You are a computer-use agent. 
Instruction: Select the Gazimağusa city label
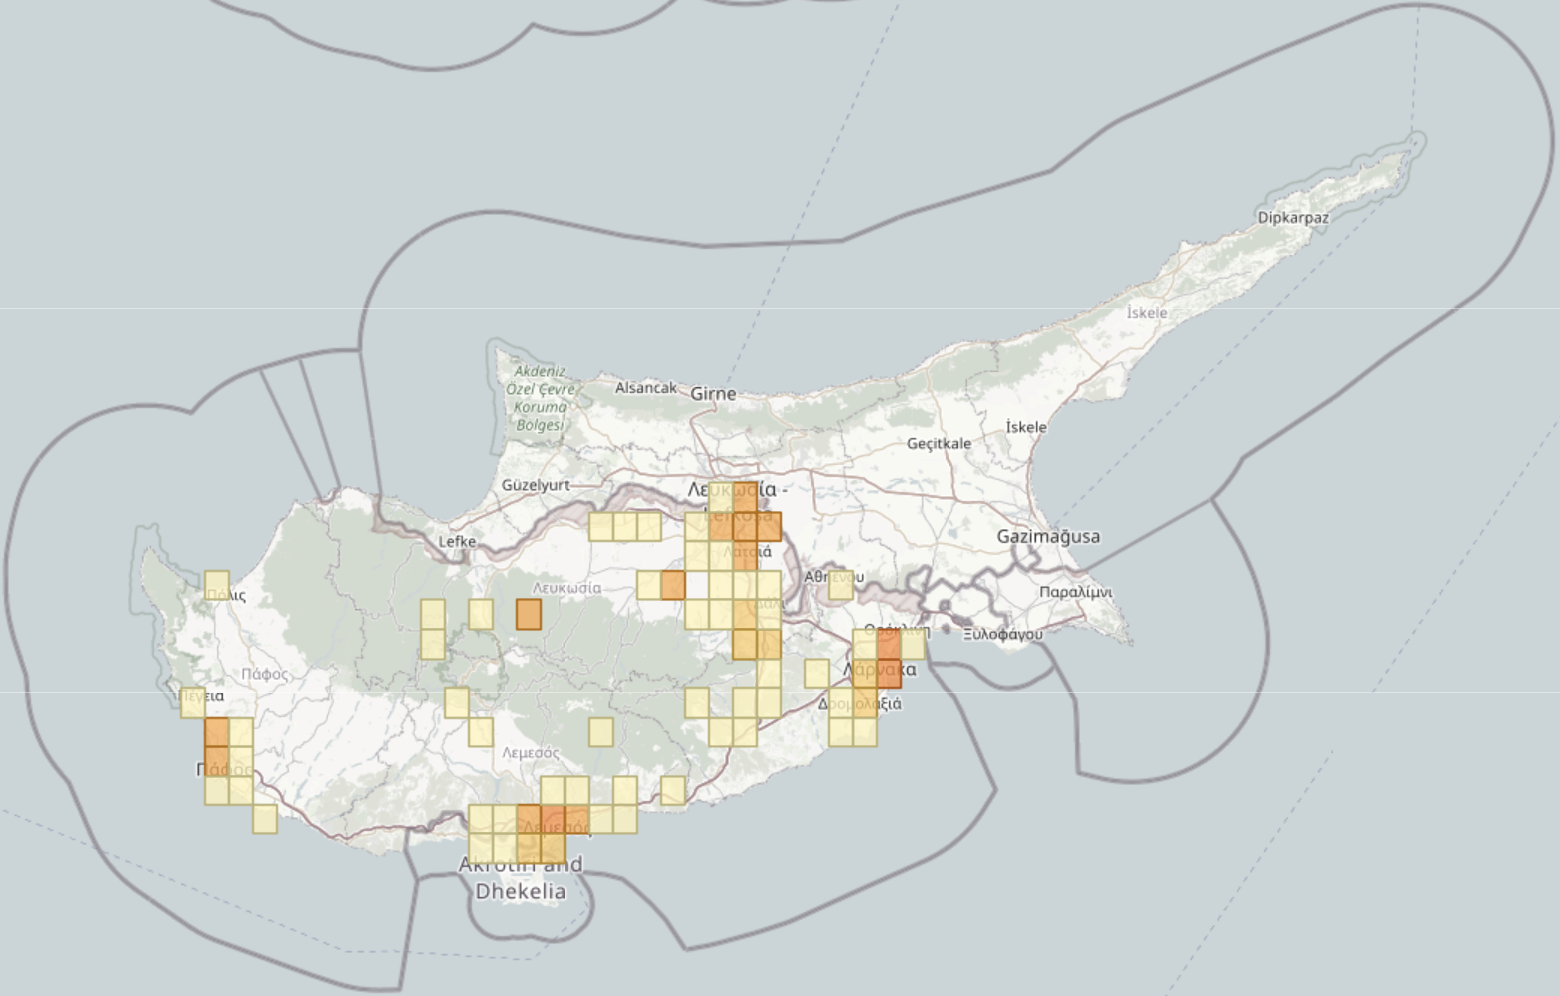(x=1048, y=538)
